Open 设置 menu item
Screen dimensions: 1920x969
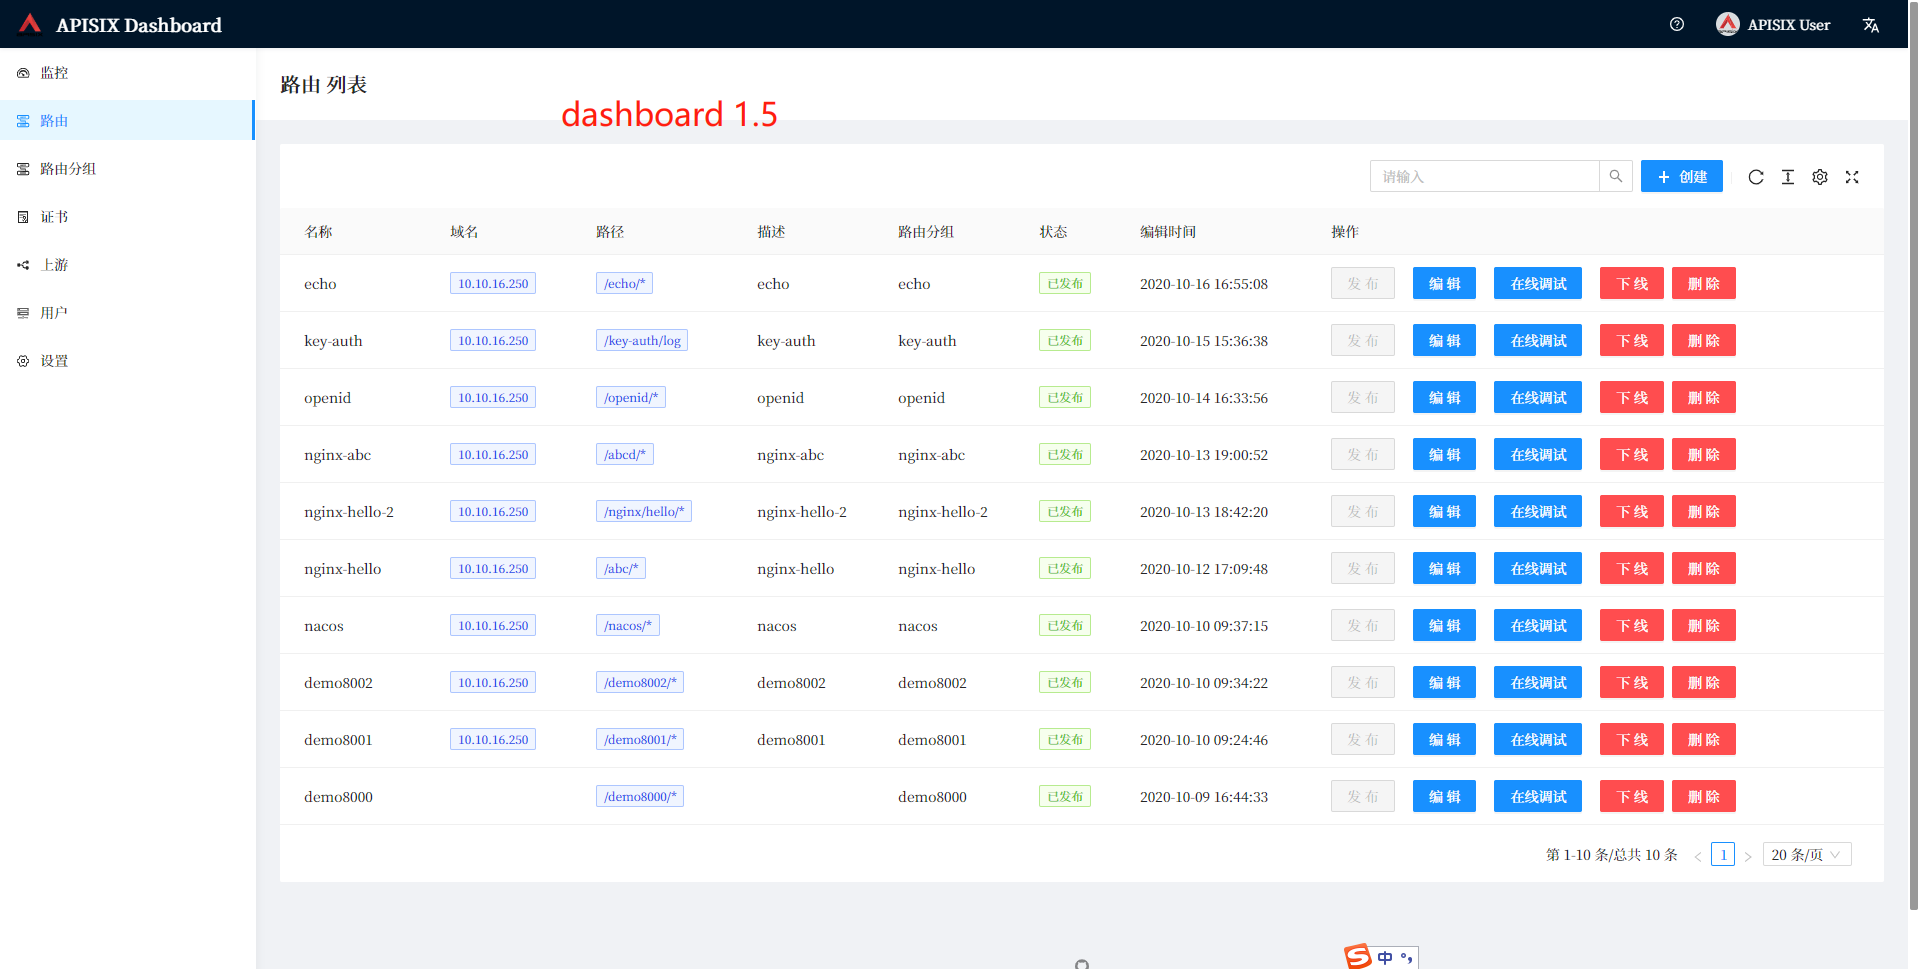click(x=127, y=360)
